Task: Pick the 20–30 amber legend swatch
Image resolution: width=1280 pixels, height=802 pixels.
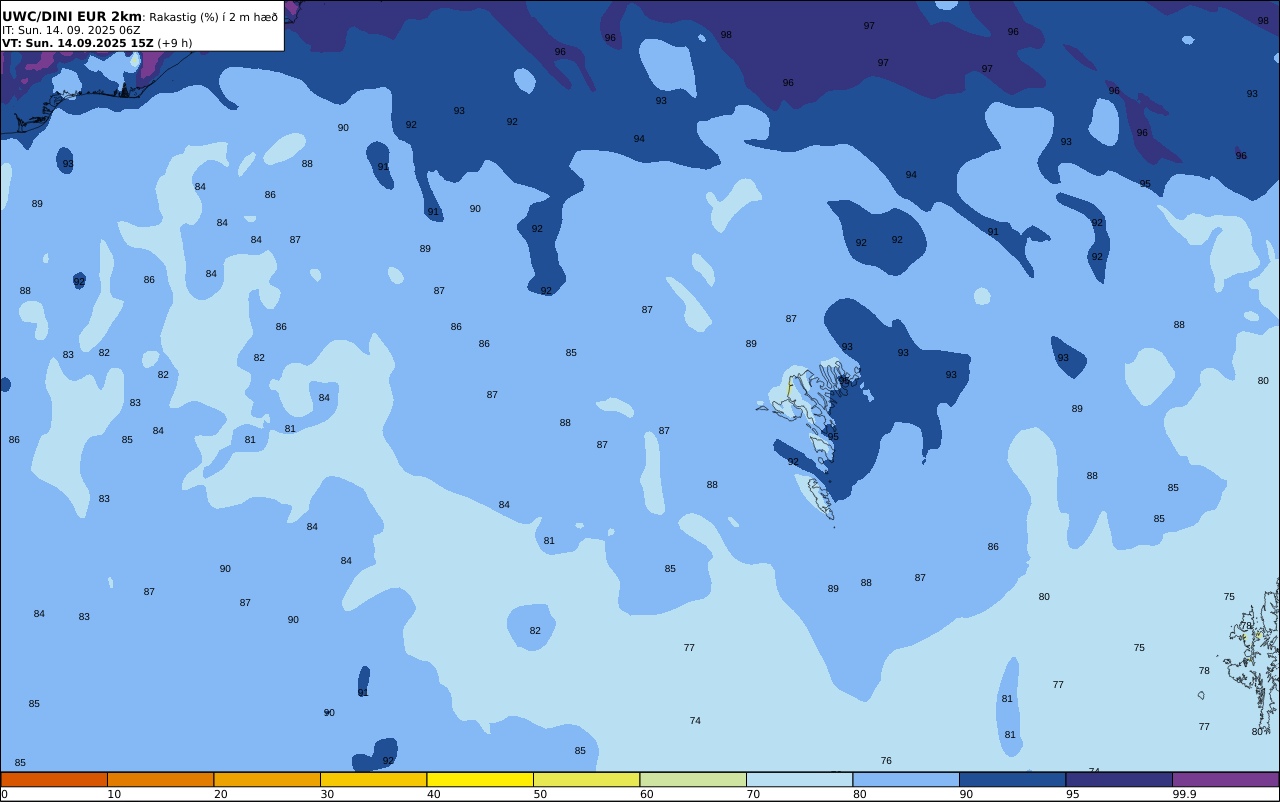Action: [267, 779]
